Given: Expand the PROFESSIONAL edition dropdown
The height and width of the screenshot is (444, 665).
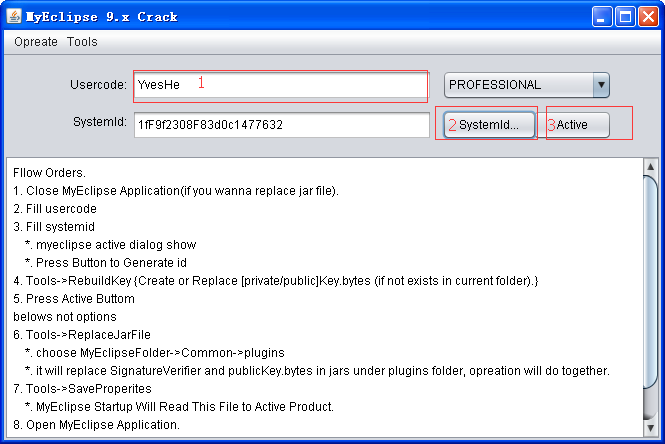Looking at the screenshot, I should 527,85.
